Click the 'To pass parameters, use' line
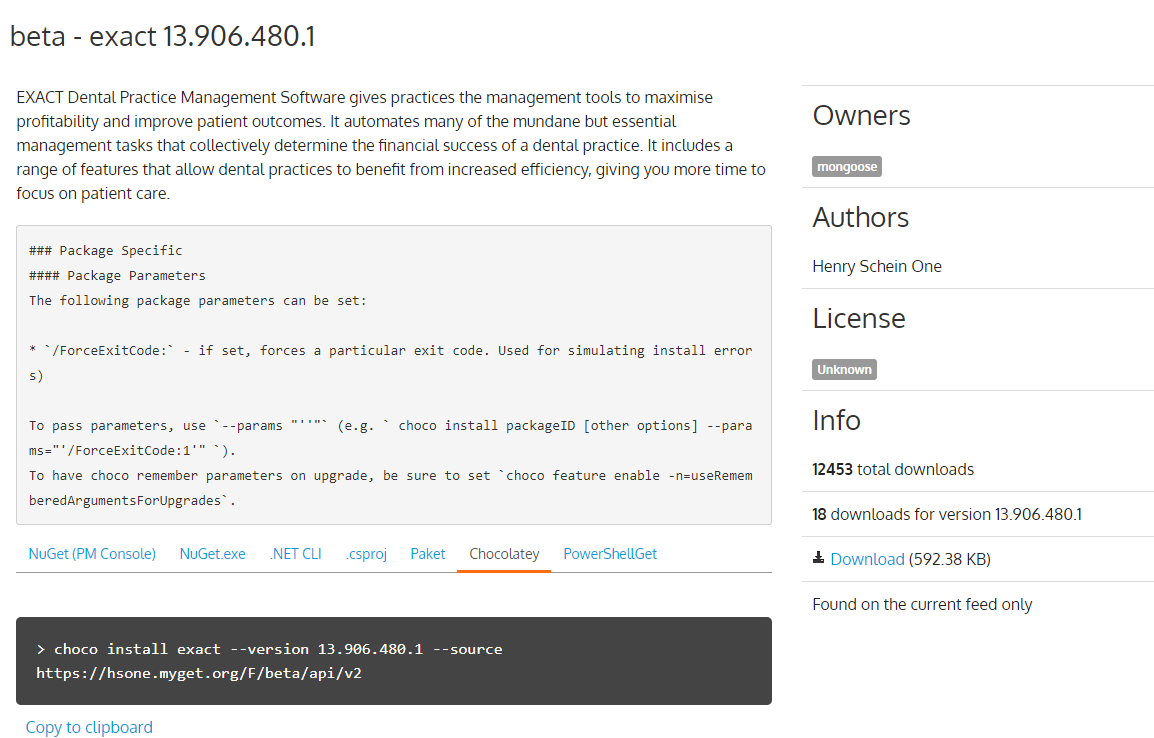This screenshot has width=1154, height=738. pos(391,438)
